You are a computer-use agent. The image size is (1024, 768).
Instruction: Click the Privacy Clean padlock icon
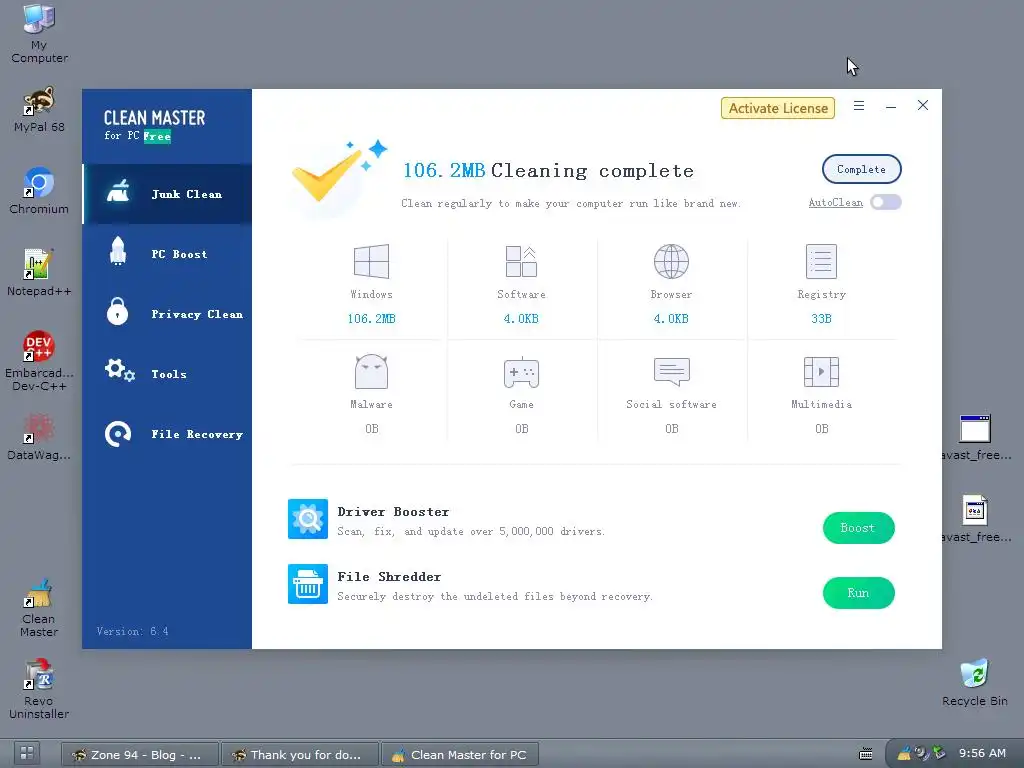click(x=118, y=311)
